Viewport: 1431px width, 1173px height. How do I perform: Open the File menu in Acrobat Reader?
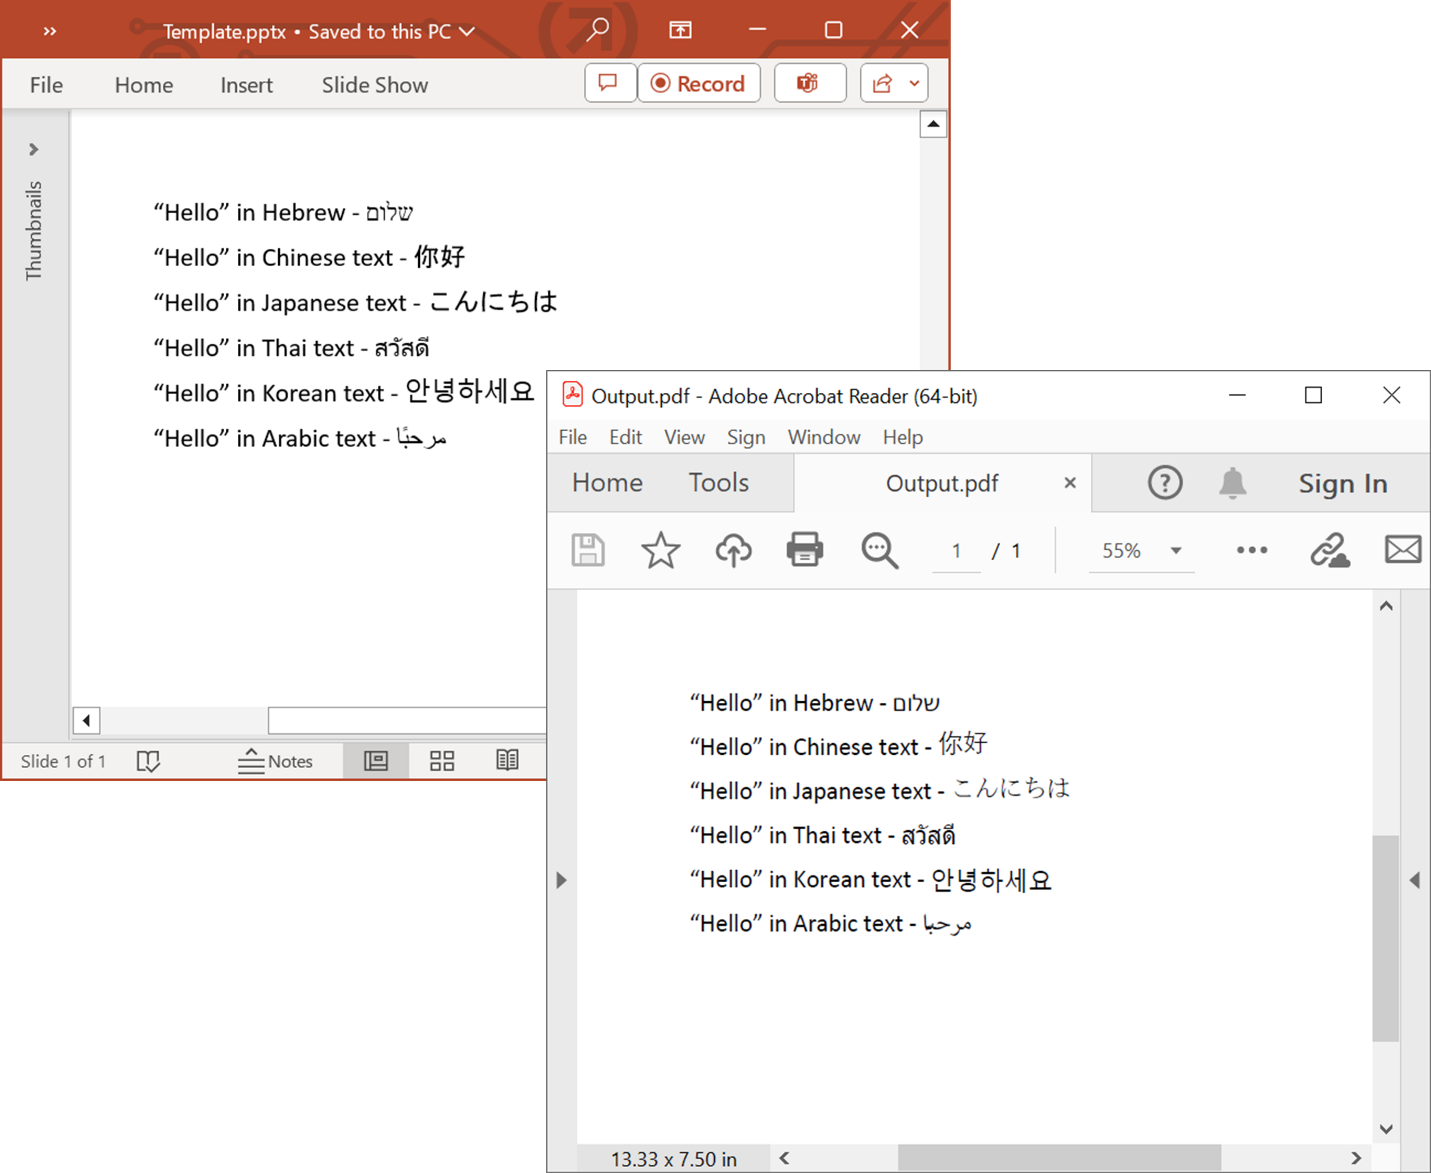click(x=573, y=437)
